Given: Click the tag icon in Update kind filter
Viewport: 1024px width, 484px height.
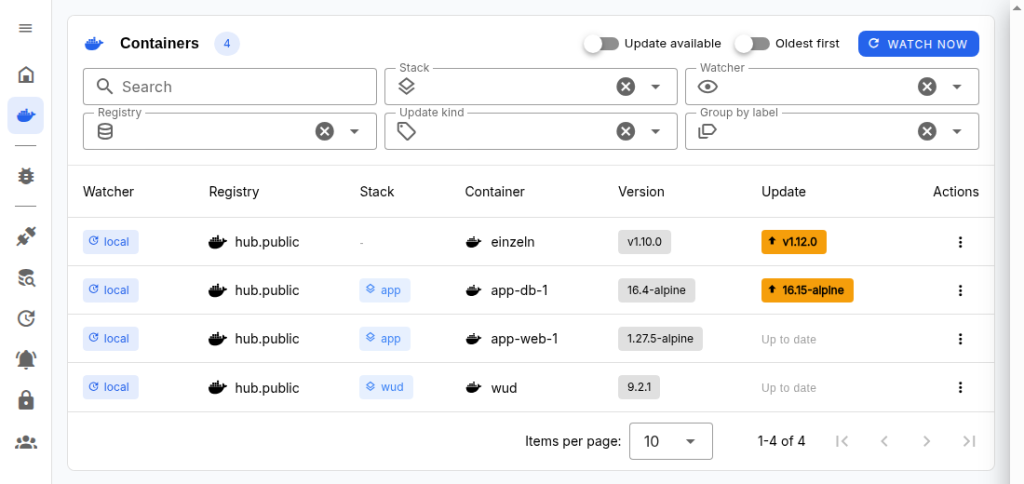Looking at the screenshot, I should (x=407, y=131).
